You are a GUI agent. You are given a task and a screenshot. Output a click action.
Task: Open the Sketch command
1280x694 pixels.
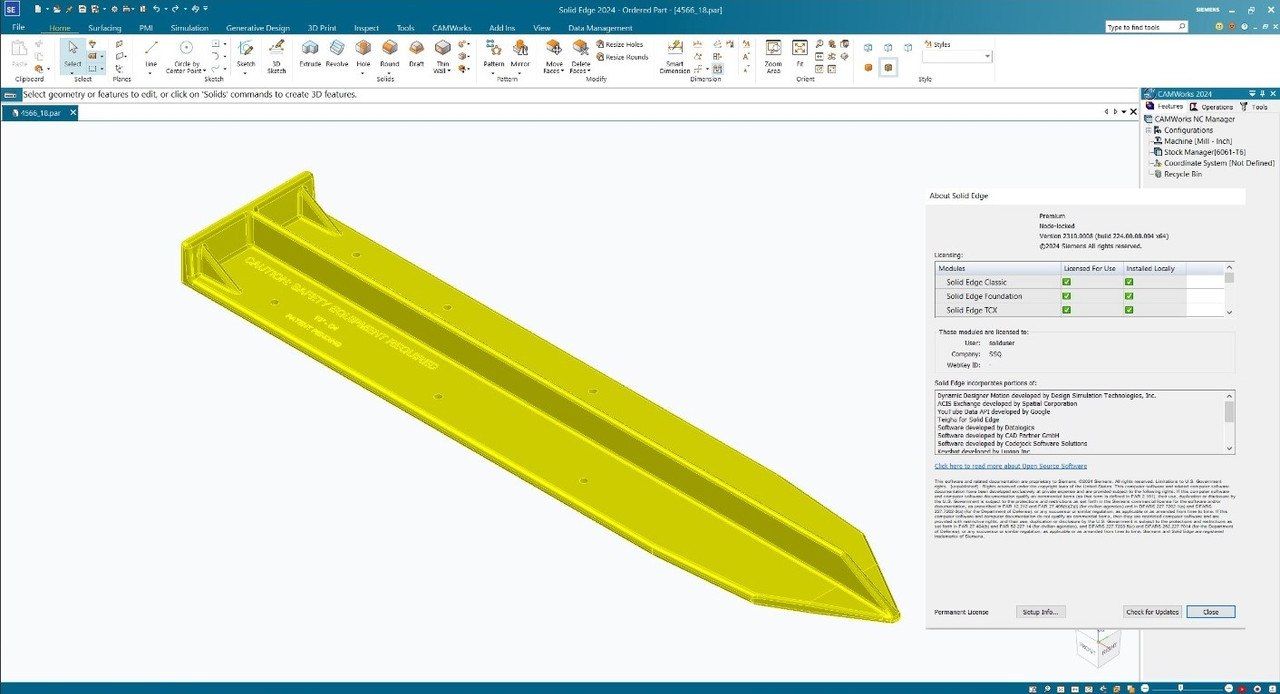click(x=246, y=56)
